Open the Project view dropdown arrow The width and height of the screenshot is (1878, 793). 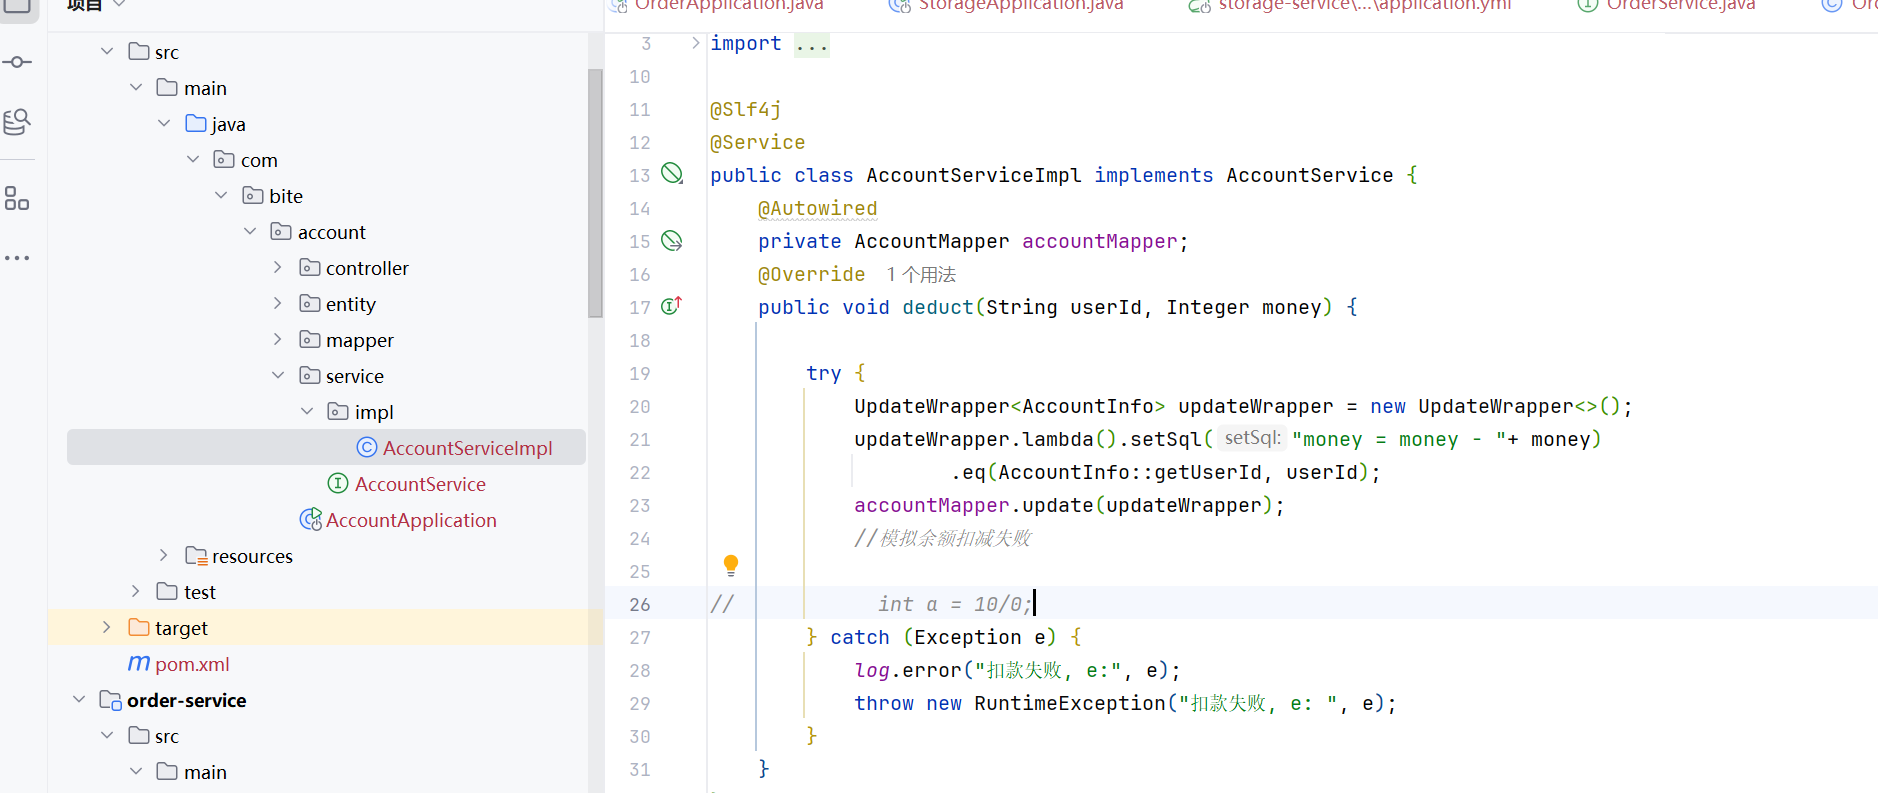tap(119, 5)
